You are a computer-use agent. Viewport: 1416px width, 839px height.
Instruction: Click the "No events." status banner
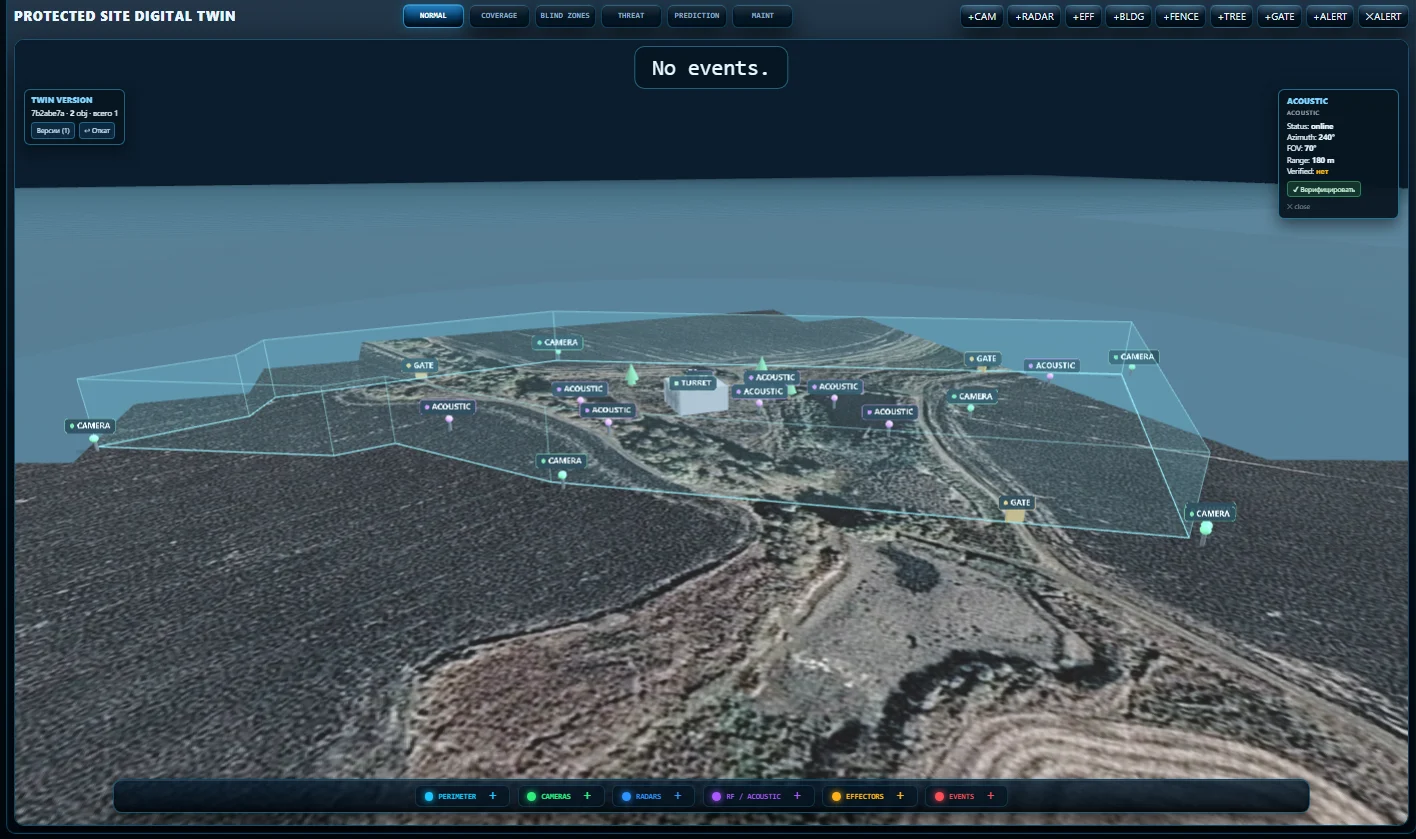[x=711, y=68]
